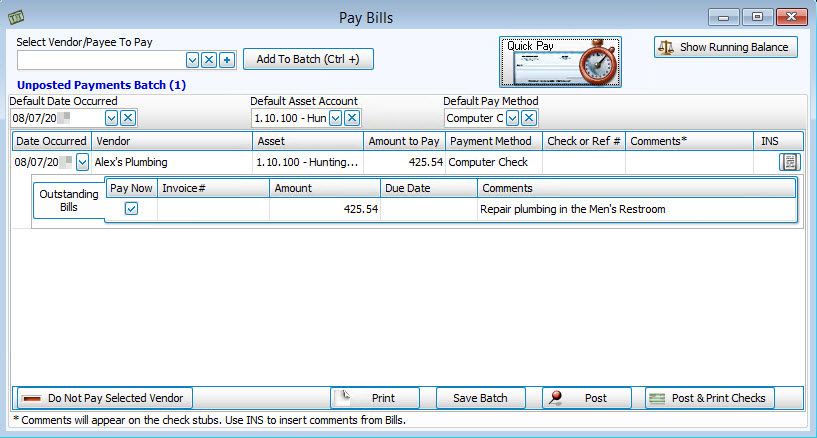Click the INS insert comments icon
This screenshot has height=438, width=817.
click(x=788, y=162)
